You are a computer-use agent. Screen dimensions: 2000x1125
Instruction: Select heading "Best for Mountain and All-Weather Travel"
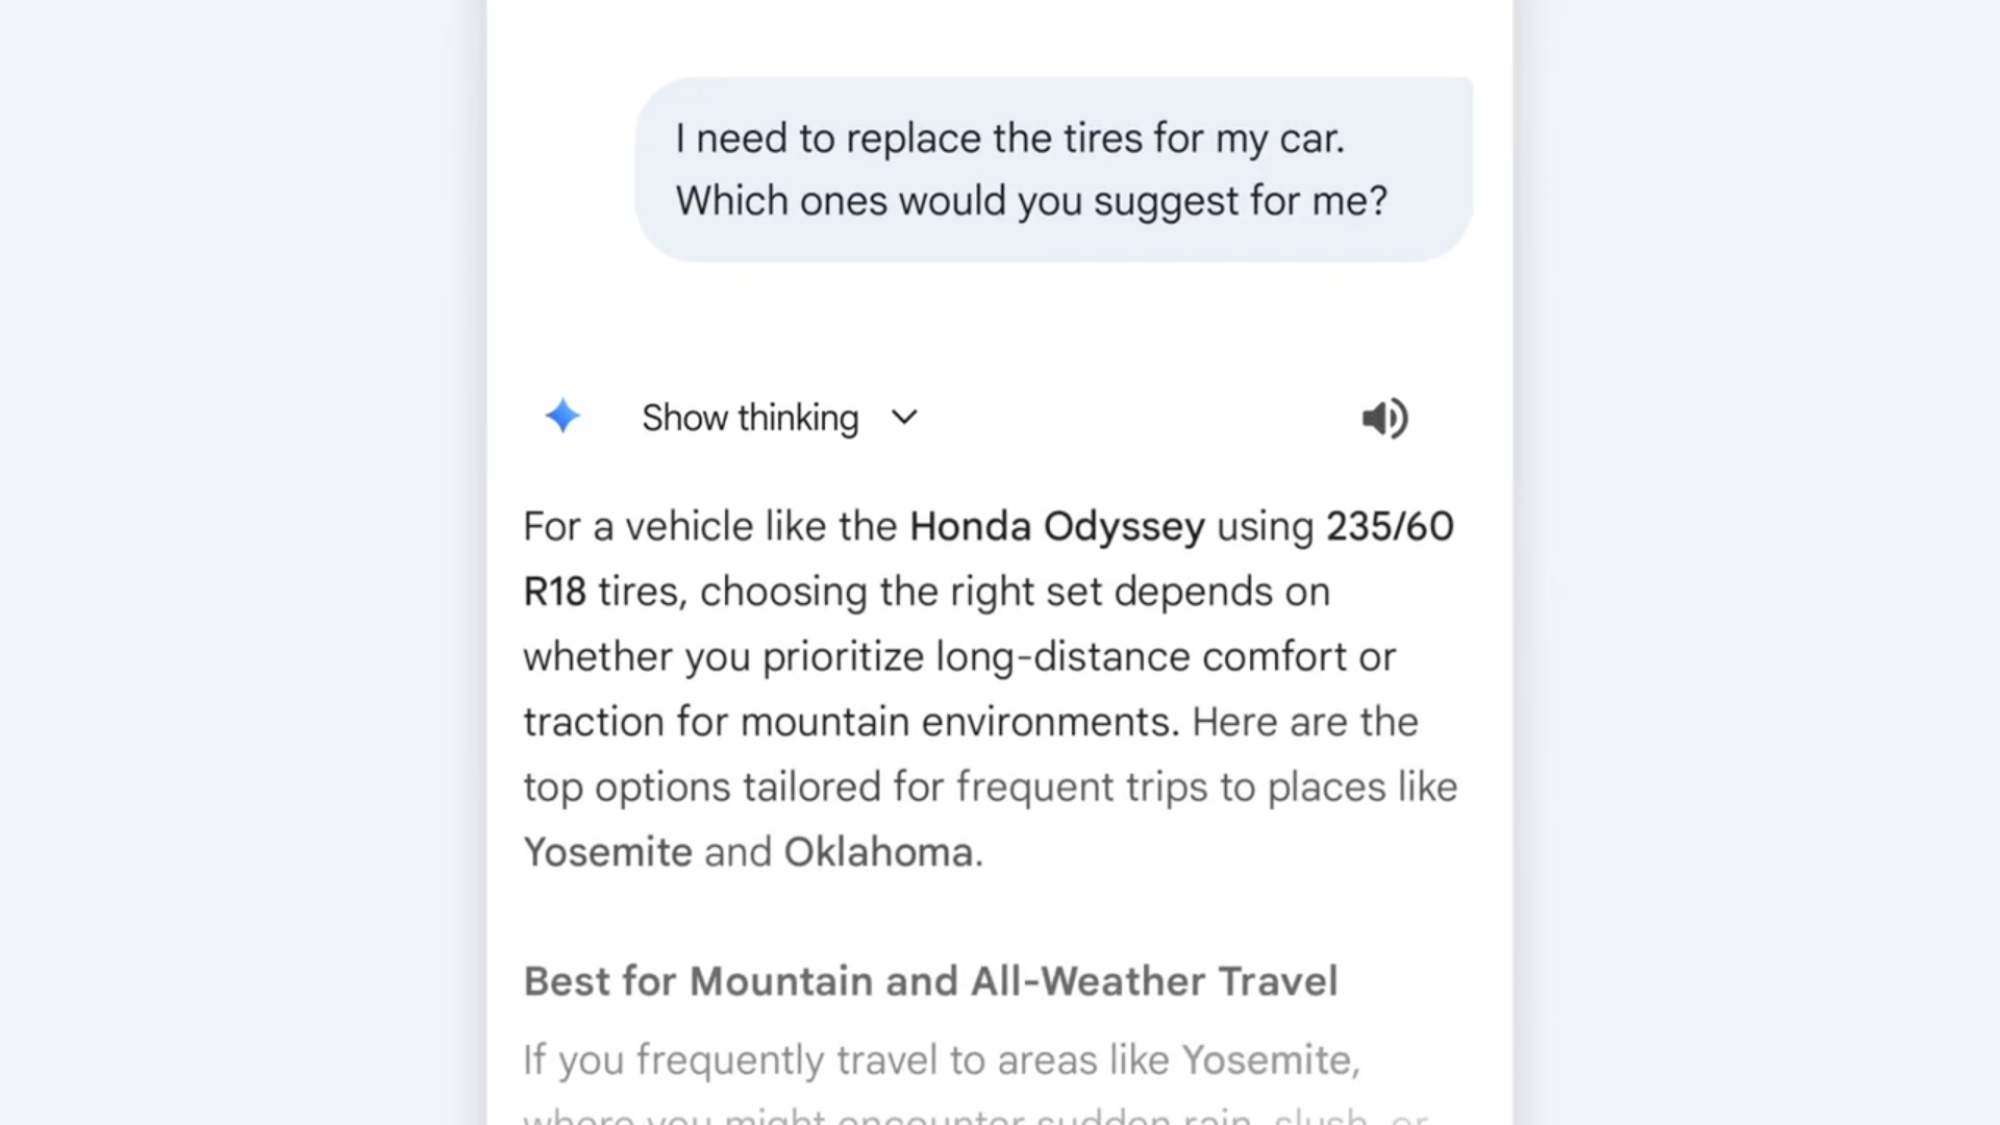[x=930, y=982]
